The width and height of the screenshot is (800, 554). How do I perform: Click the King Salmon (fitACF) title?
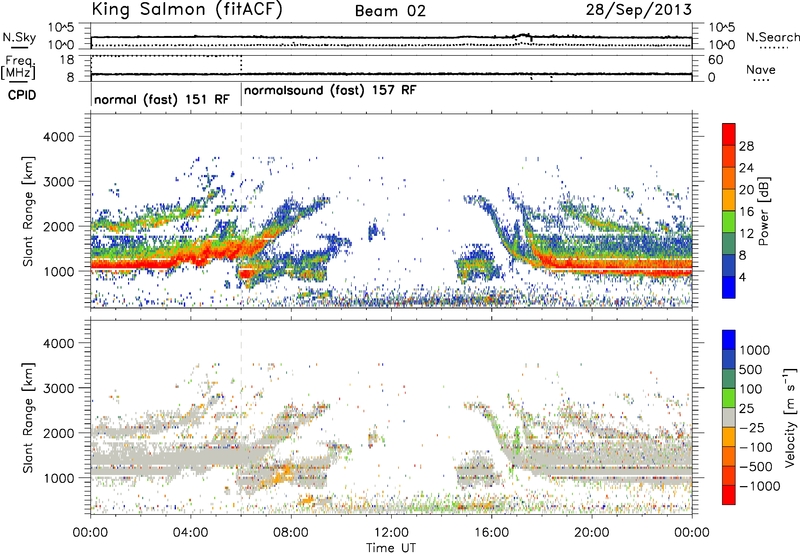click(187, 10)
